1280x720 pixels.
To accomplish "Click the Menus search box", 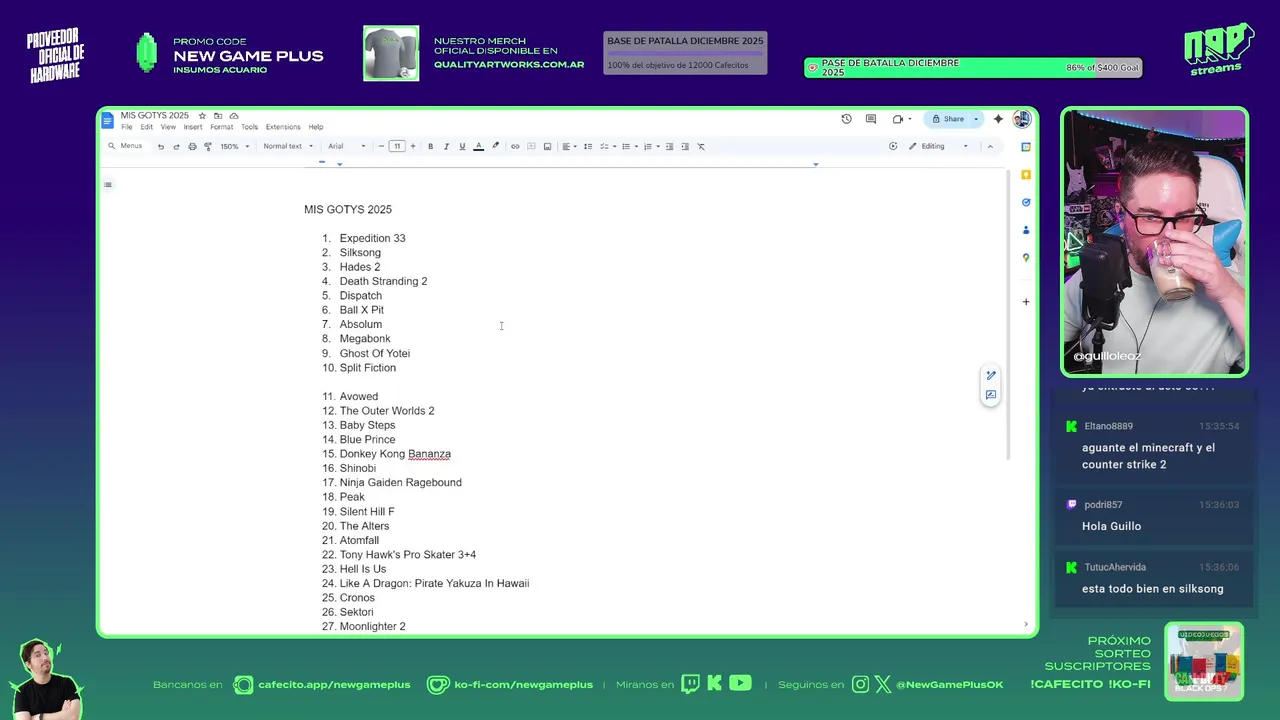I will 125,146.
